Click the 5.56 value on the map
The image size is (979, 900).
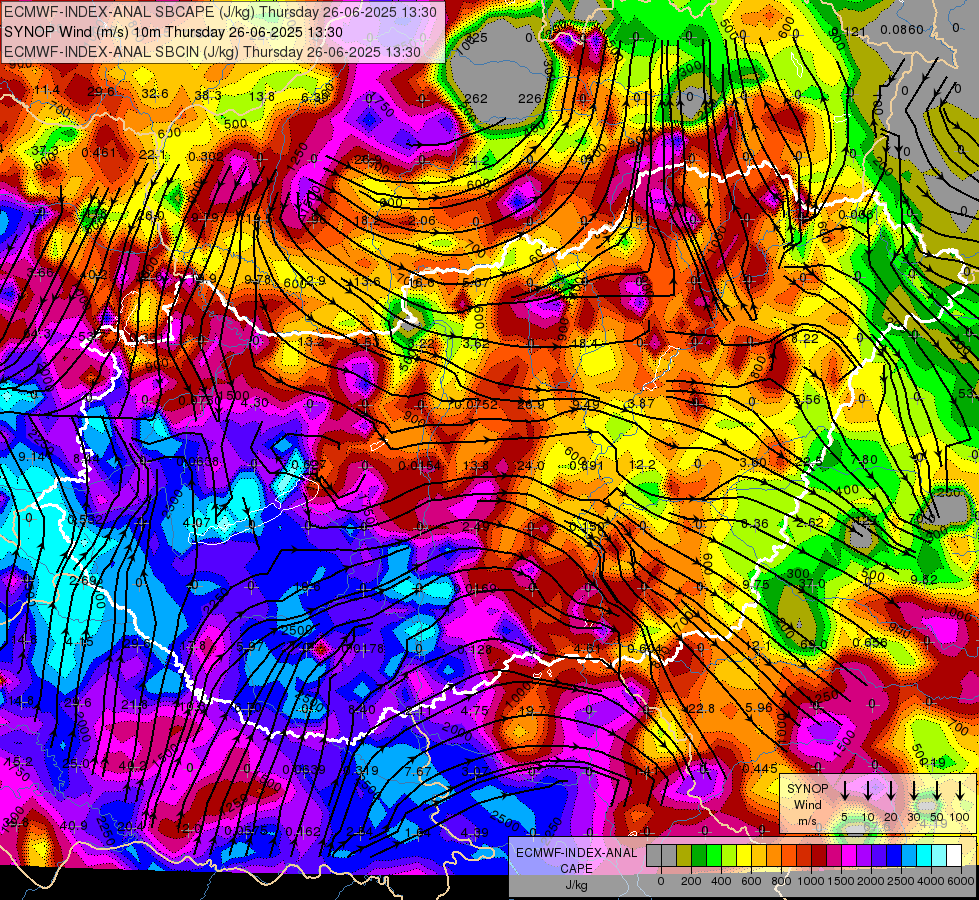pos(807,400)
